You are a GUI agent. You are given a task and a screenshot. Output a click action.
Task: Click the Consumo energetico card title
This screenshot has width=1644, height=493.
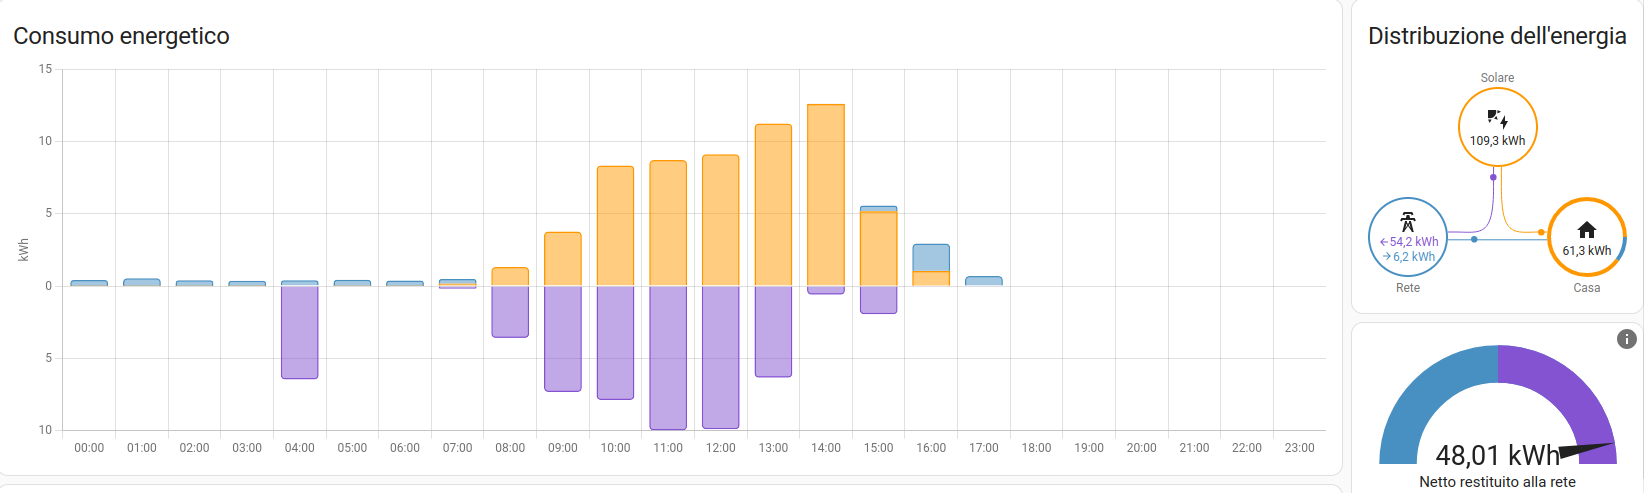(x=121, y=36)
